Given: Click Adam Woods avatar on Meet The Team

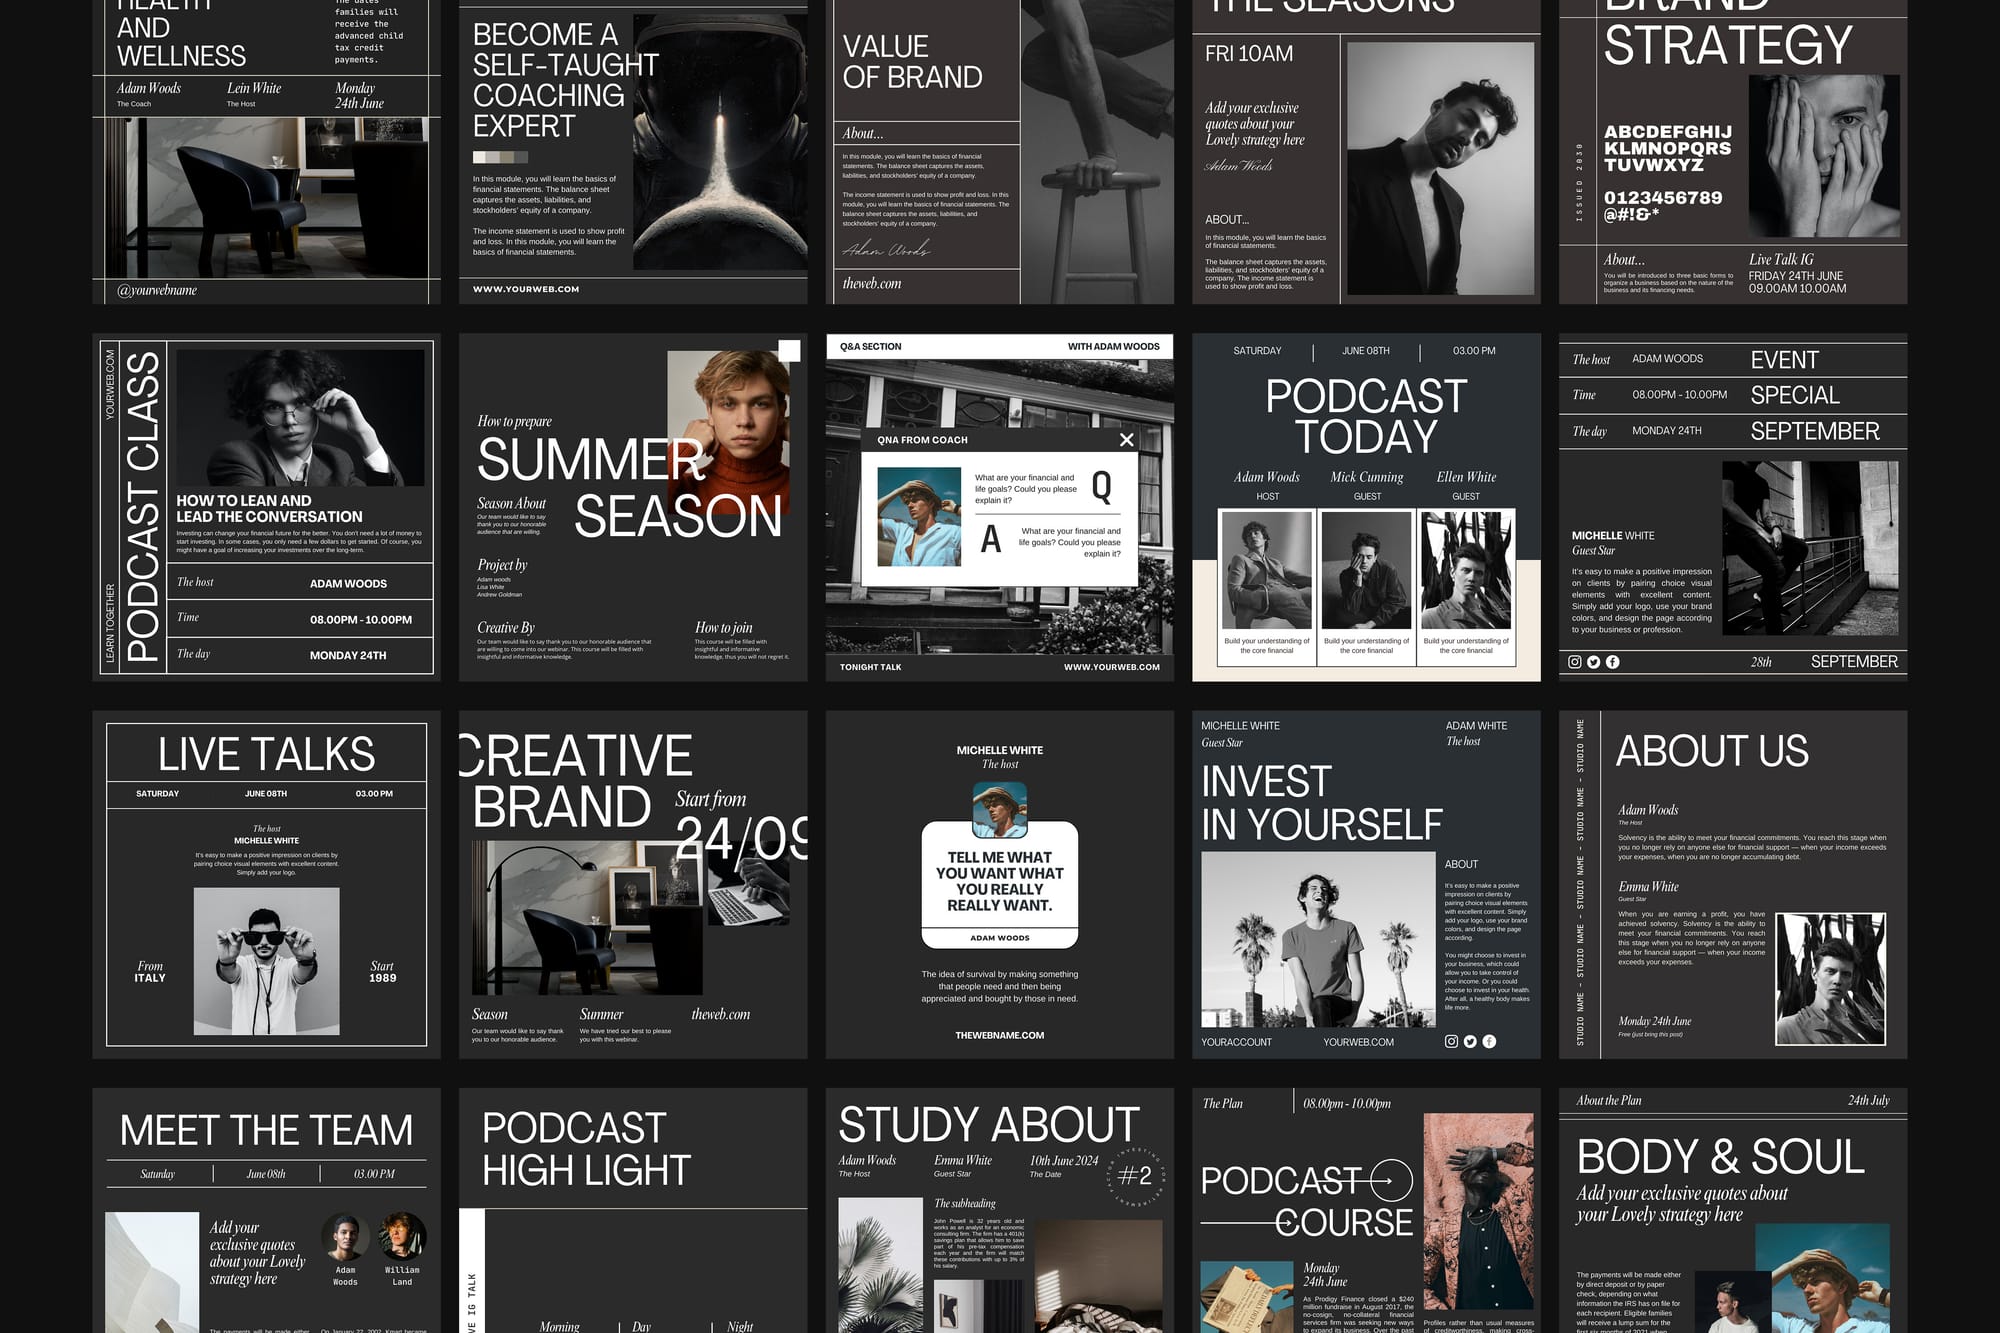Looking at the screenshot, I should (345, 1239).
